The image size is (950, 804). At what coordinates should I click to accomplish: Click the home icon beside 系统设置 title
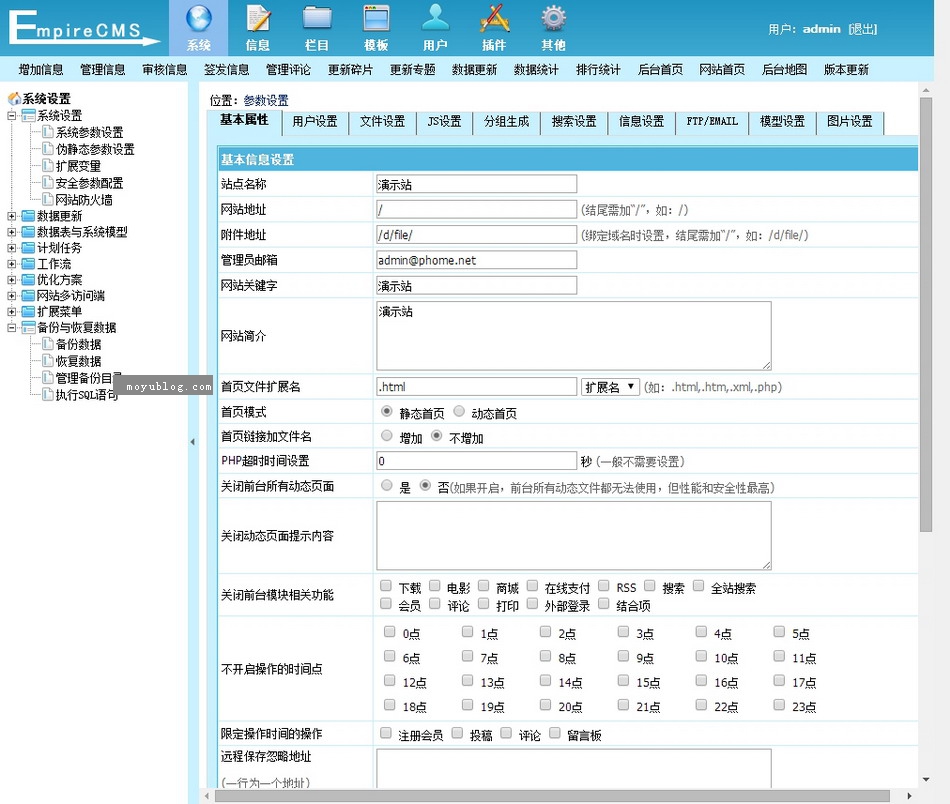tap(14, 98)
